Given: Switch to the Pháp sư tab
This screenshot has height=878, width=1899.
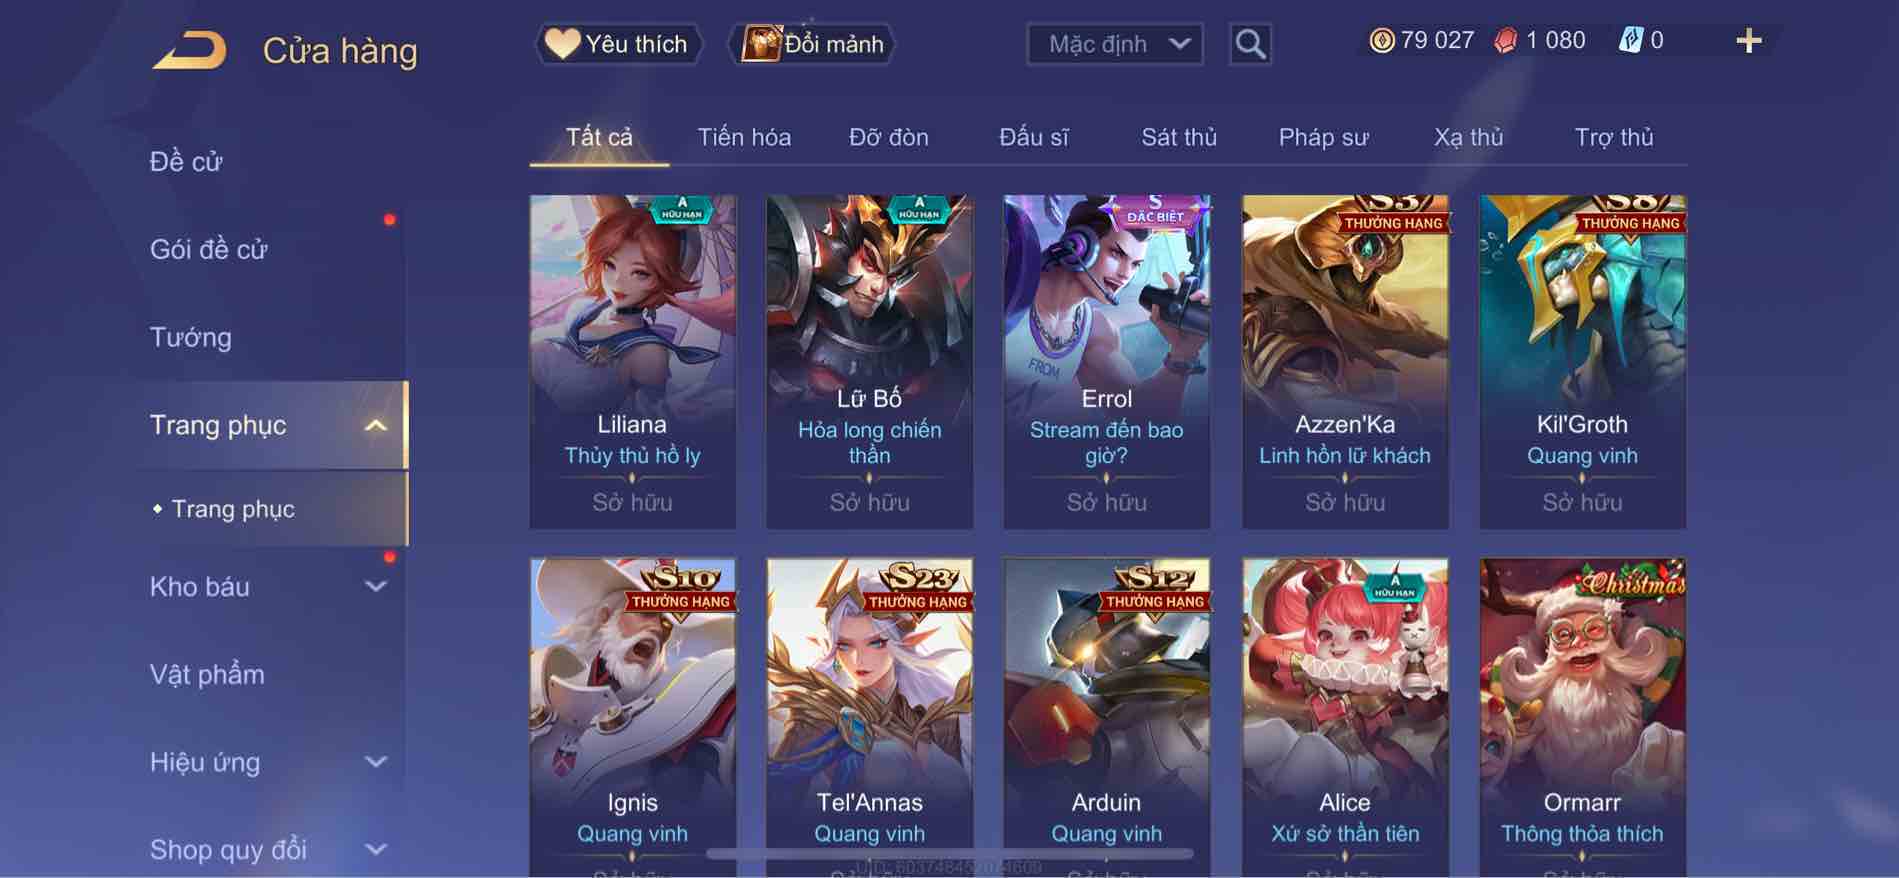Looking at the screenshot, I should coord(1323,137).
